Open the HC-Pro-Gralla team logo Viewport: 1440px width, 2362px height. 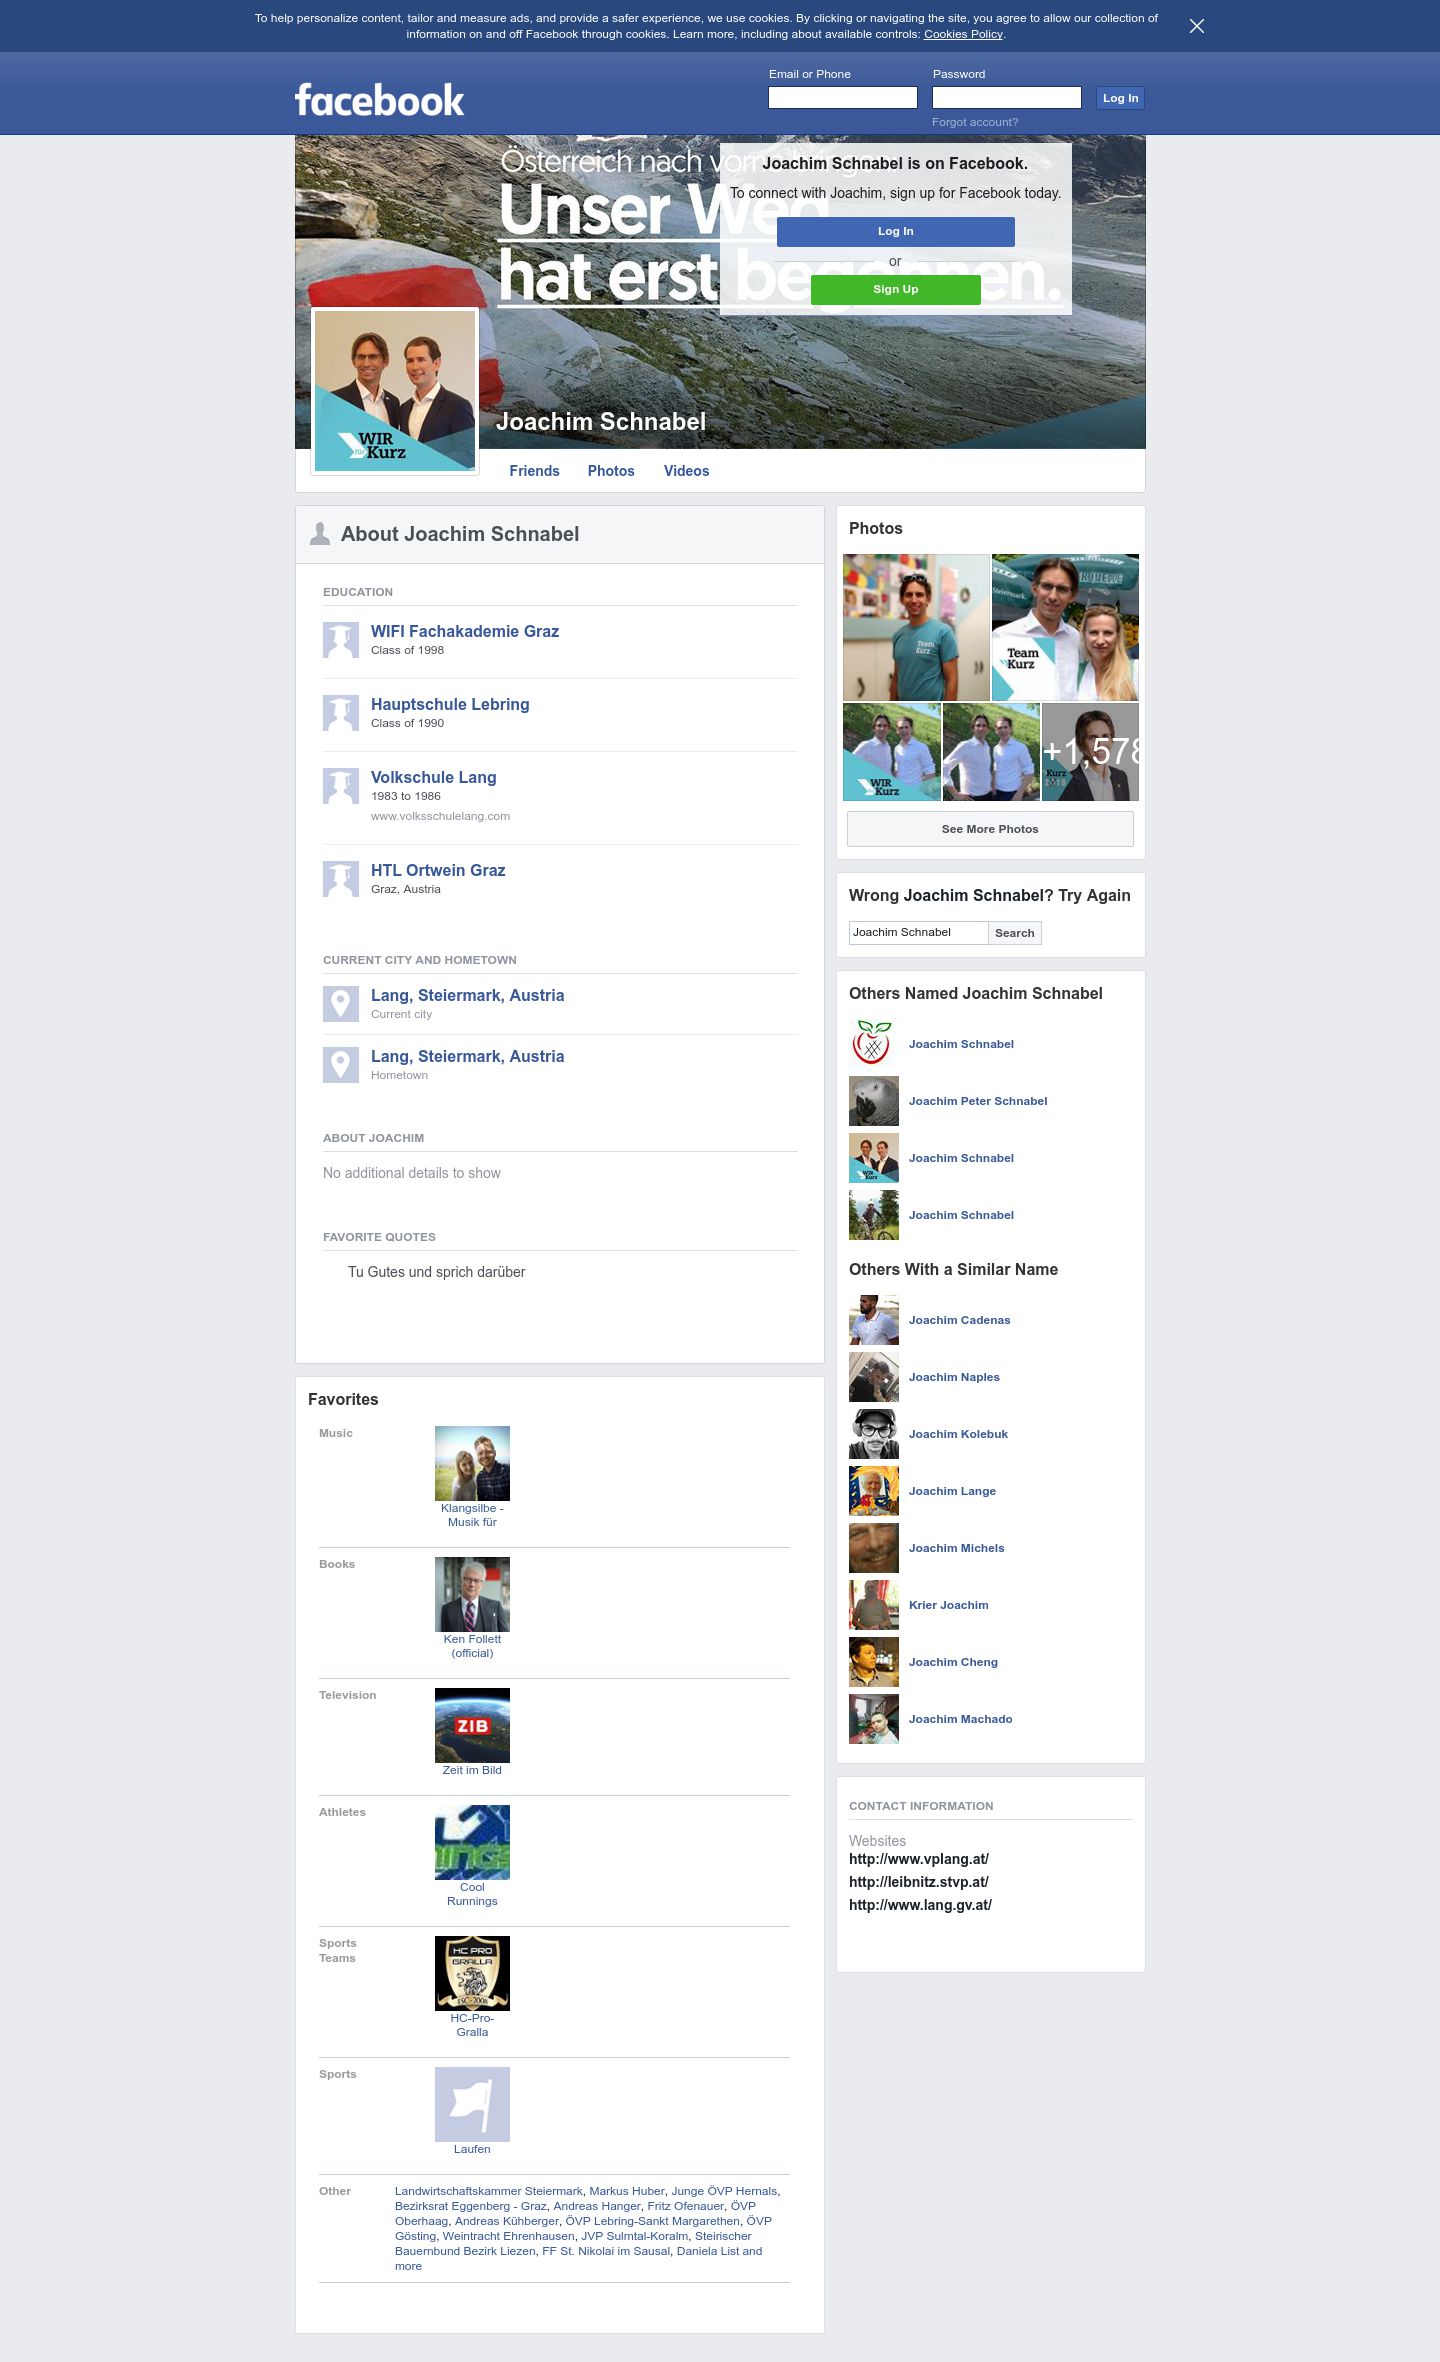tap(472, 1973)
